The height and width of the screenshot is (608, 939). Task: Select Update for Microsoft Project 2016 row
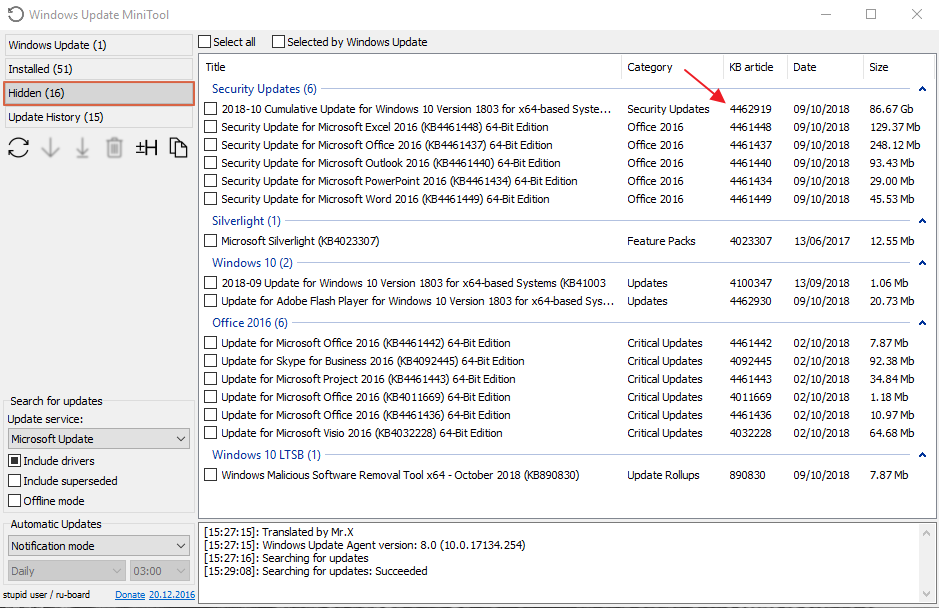click(566, 379)
